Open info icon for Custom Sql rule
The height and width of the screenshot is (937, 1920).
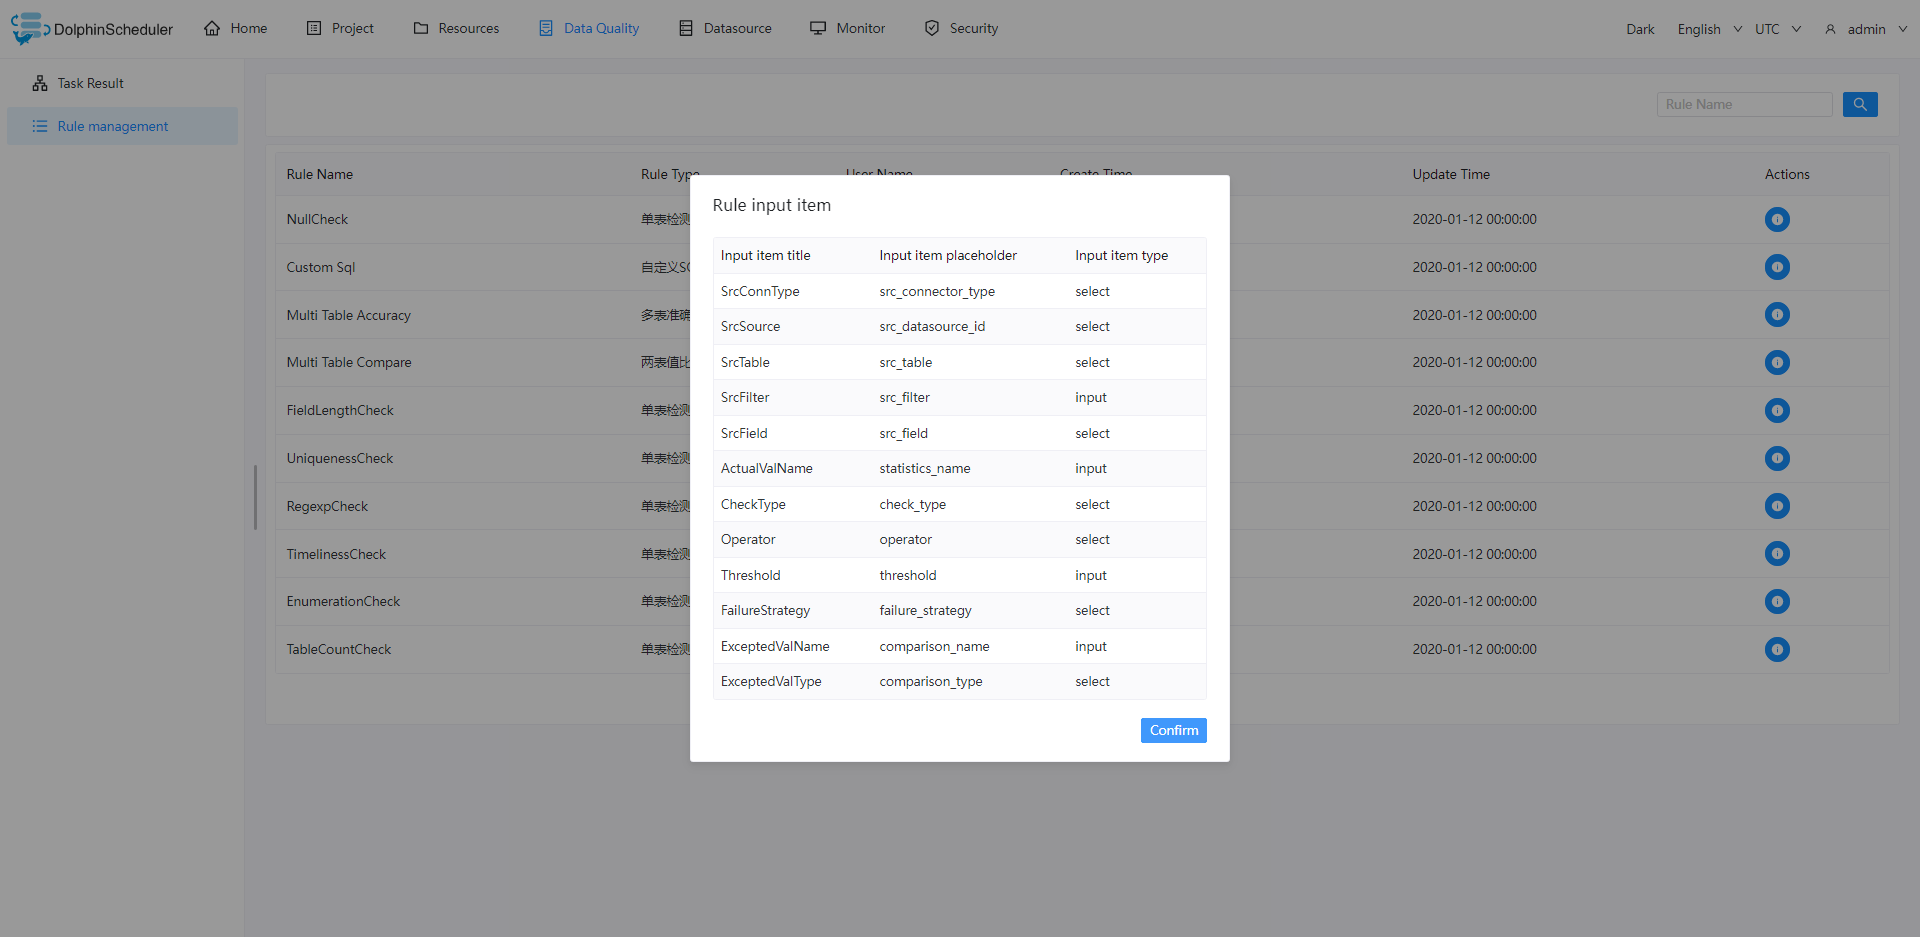coord(1776,267)
